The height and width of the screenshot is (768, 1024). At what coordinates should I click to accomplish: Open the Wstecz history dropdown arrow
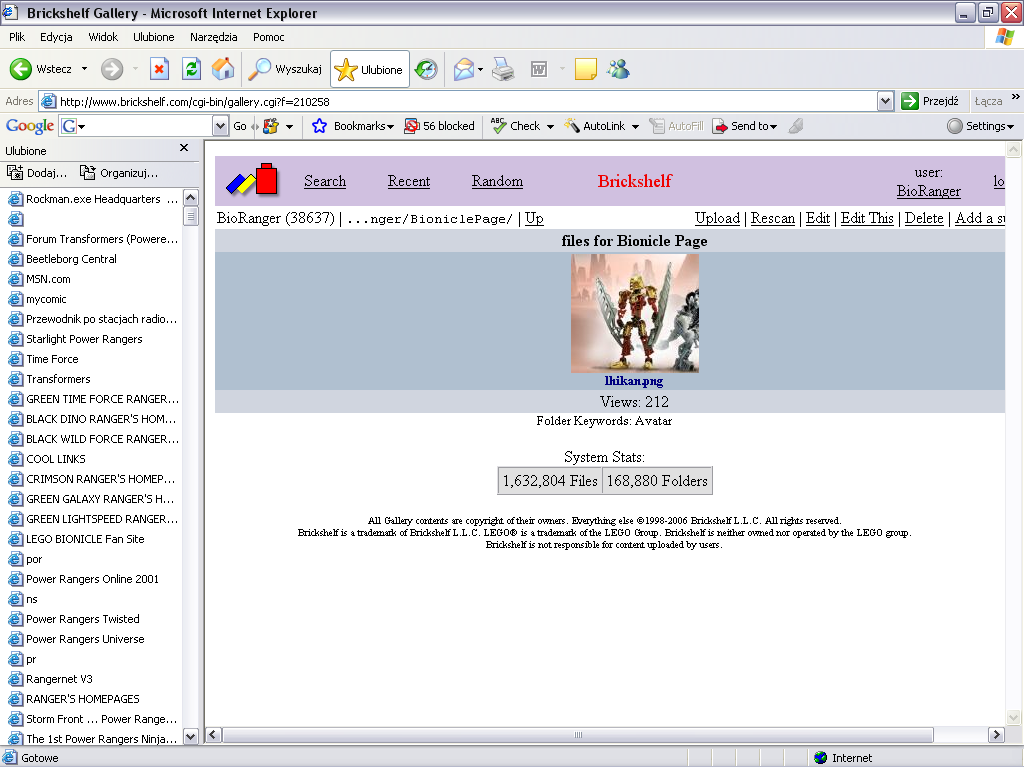click(84, 69)
